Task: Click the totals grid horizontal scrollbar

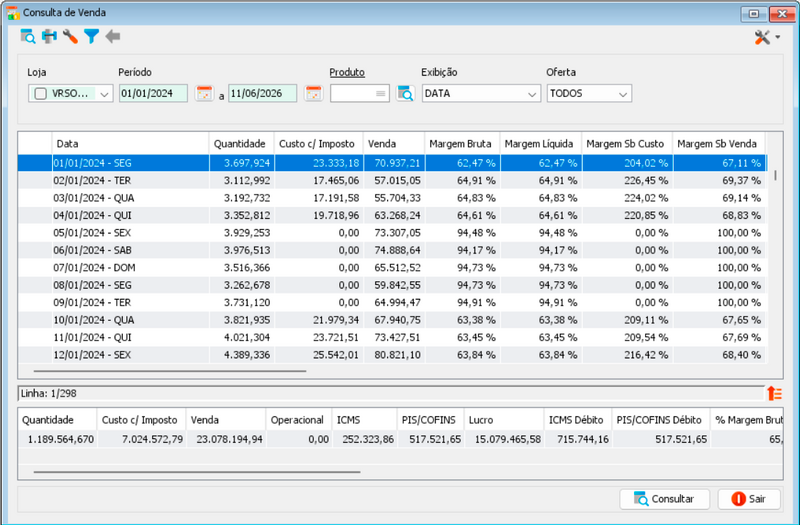Action: coord(197,472)
